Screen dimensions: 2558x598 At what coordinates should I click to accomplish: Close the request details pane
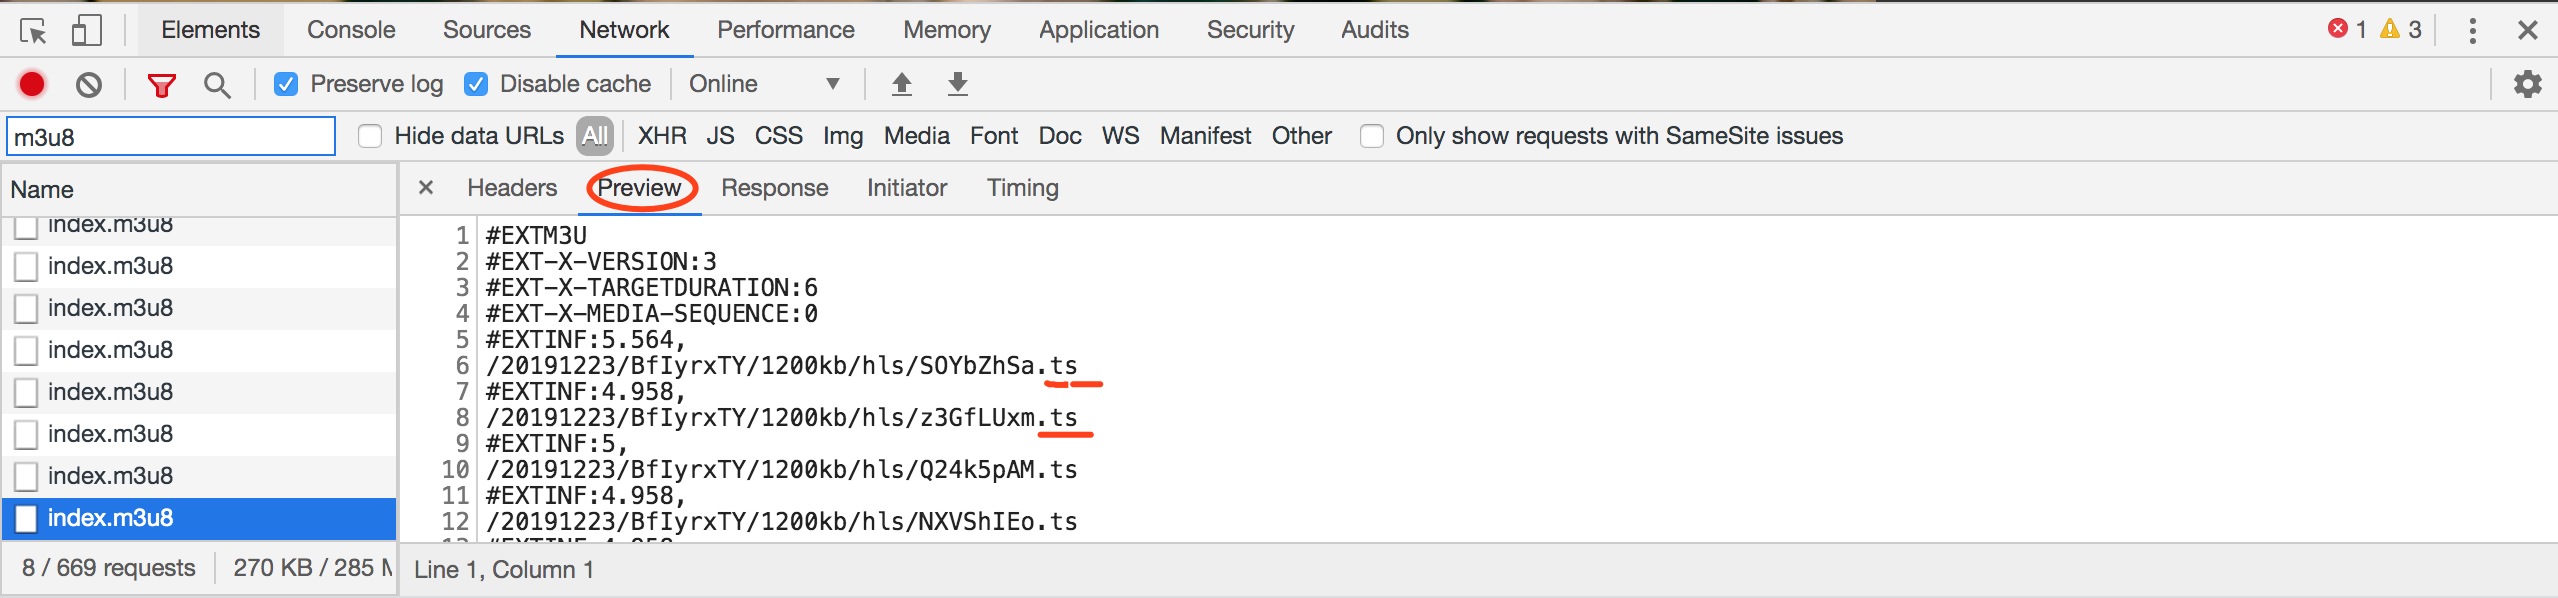pyautogui.click(x=426, y=187)
